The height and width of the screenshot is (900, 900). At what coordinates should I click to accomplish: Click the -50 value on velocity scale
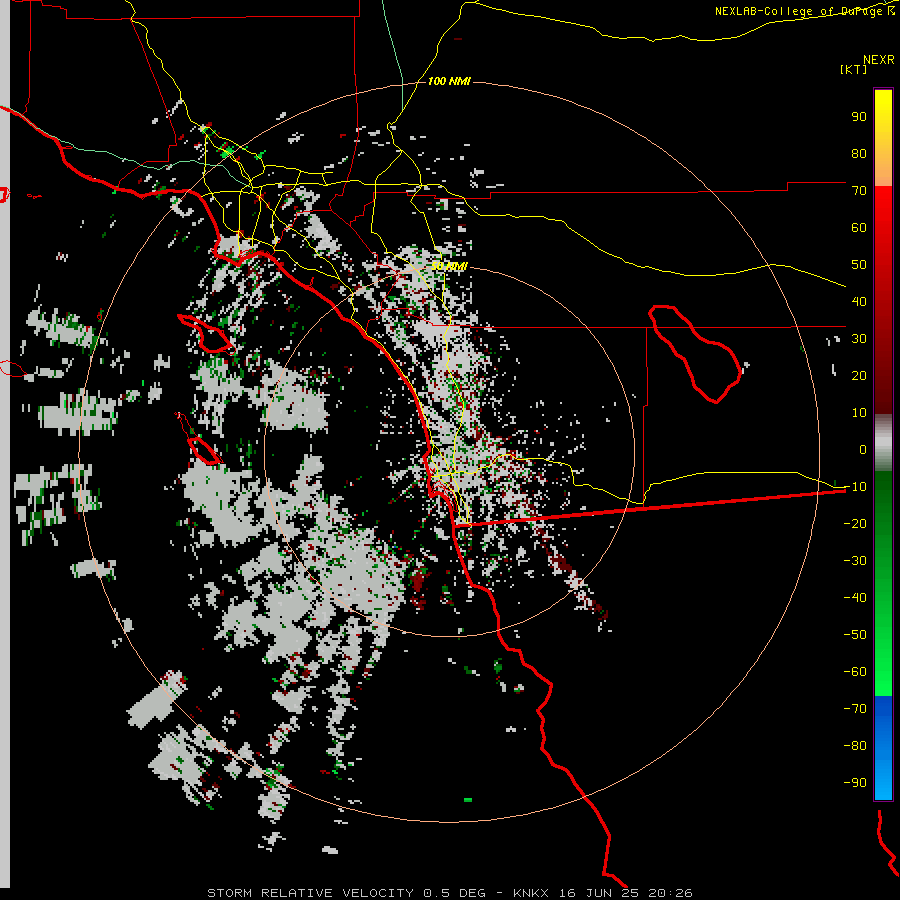point(855,634)
